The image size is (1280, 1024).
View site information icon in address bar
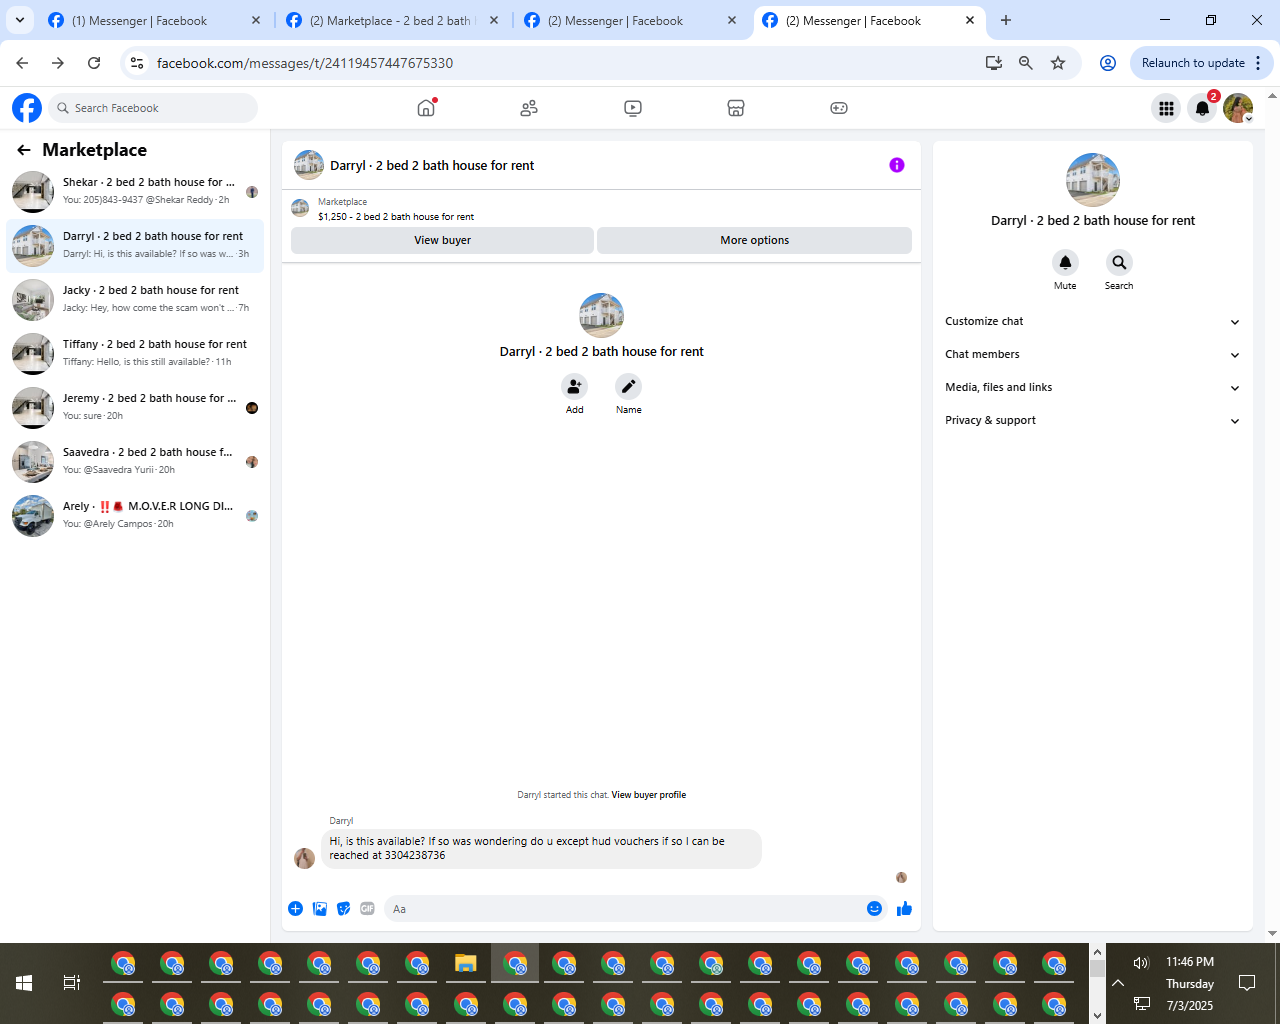coord(138,63)
